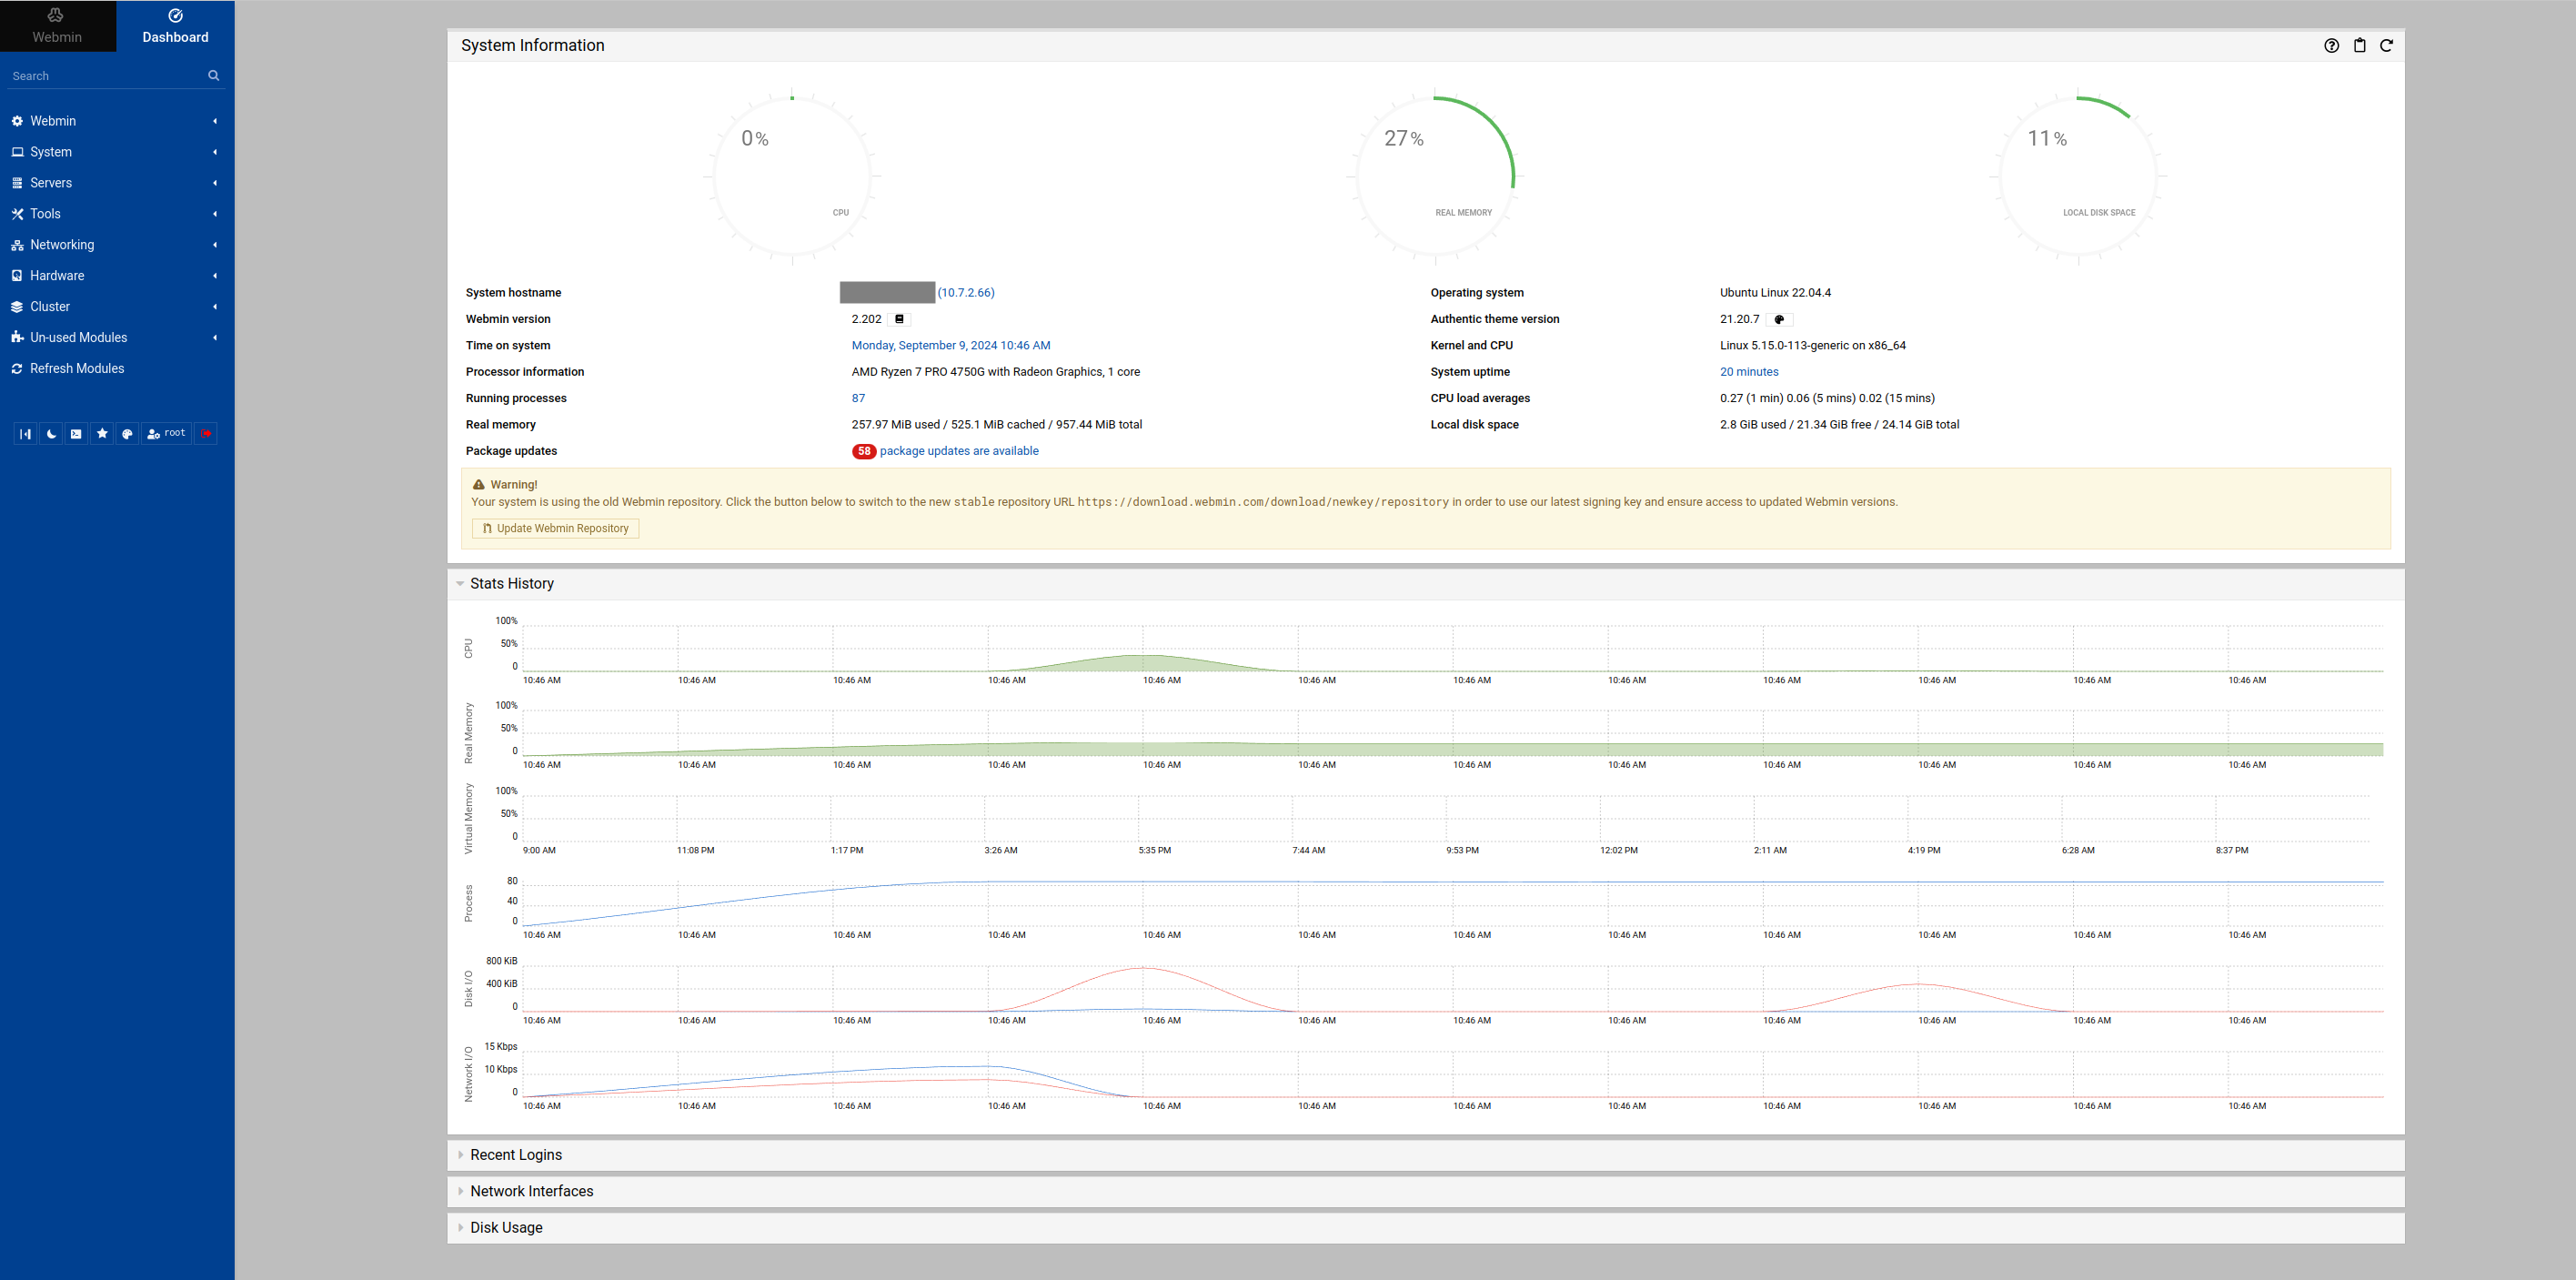This screenshot has width=2576, height=1280.
Task: Switch to the Webmin tab
Action: (57, 26)
